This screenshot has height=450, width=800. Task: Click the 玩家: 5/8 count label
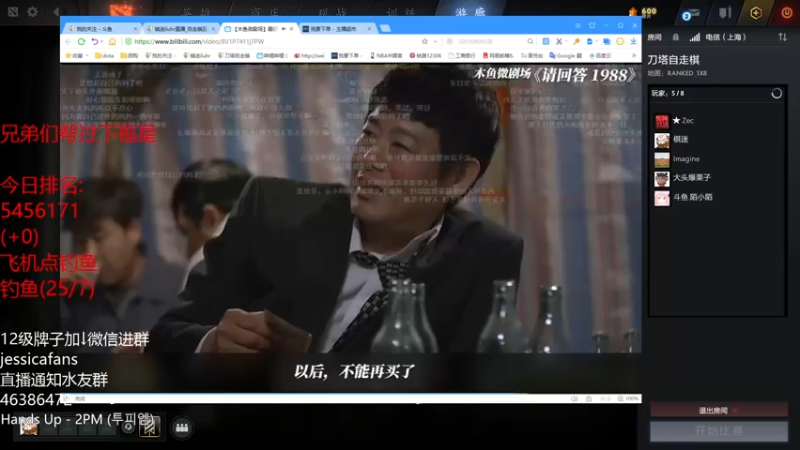[668, 93]
